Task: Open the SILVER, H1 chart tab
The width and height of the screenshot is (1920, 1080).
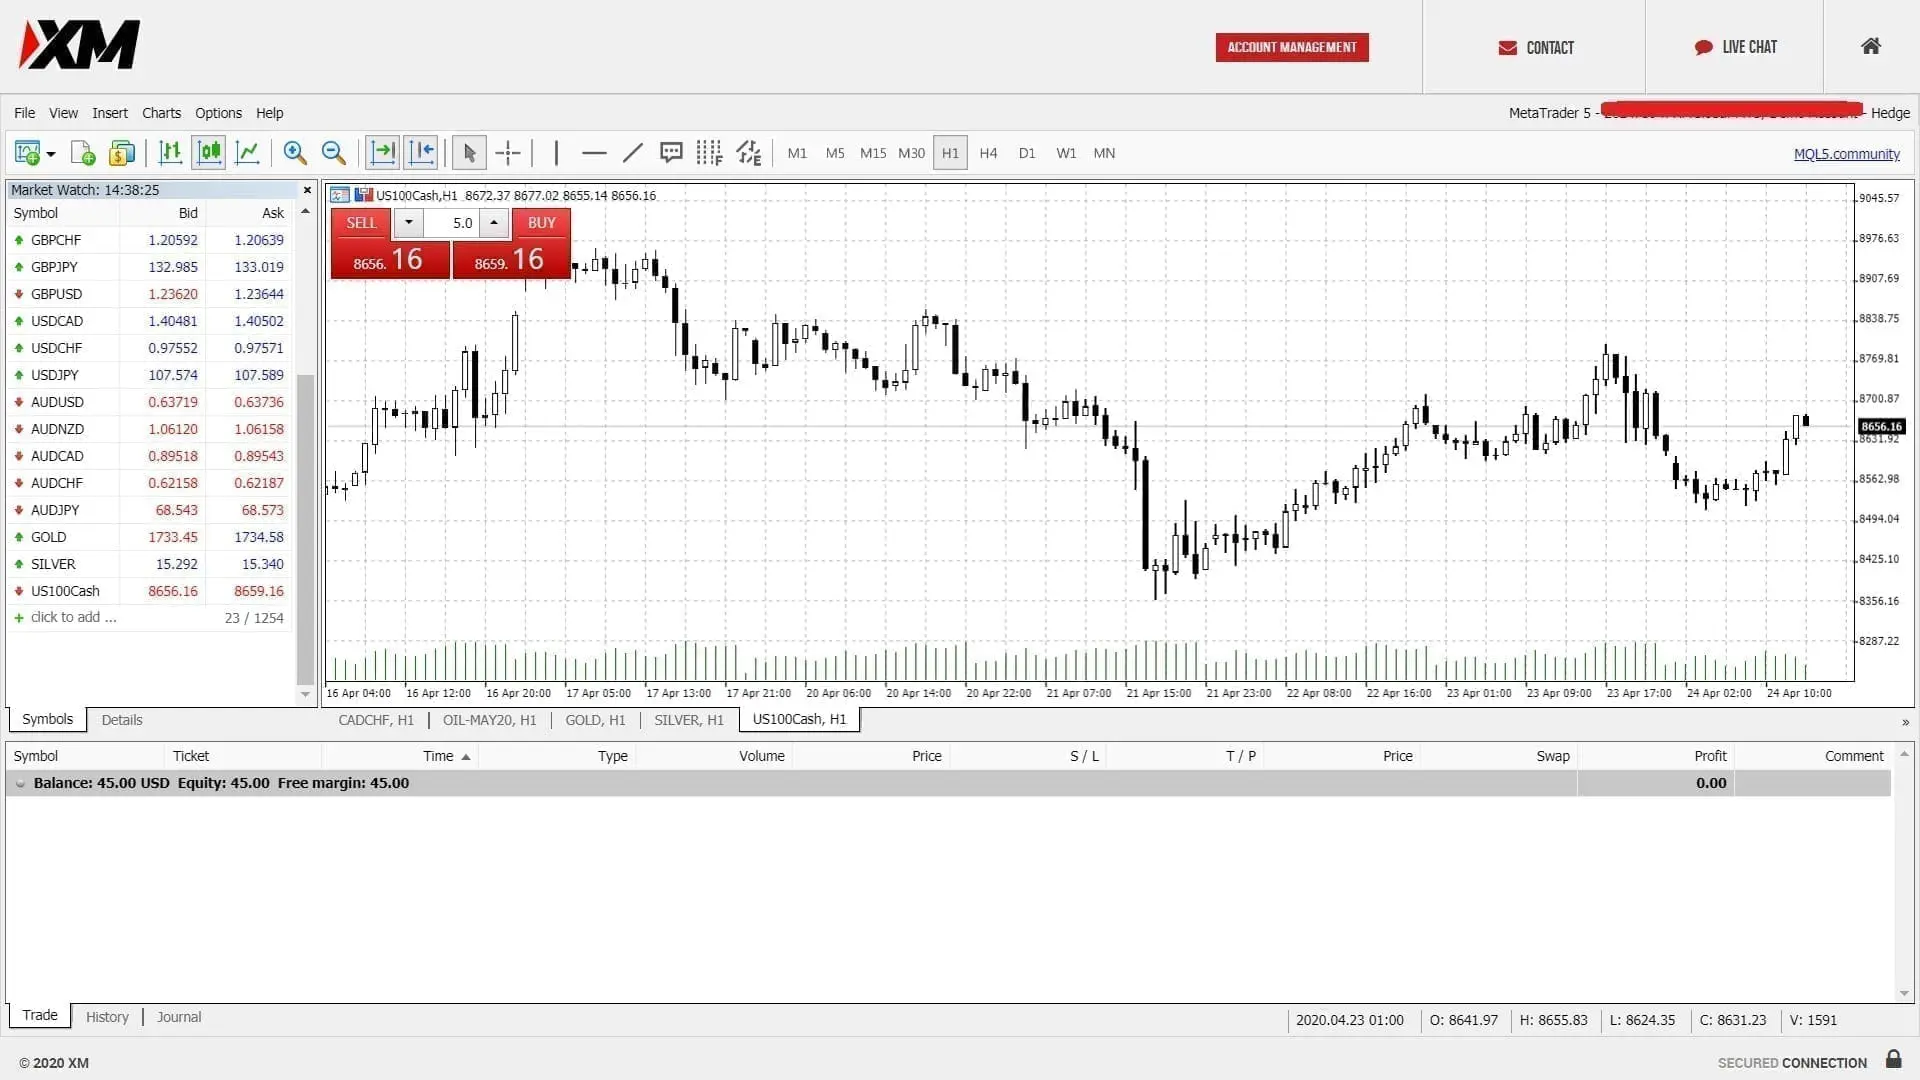Action: (689, 720)
